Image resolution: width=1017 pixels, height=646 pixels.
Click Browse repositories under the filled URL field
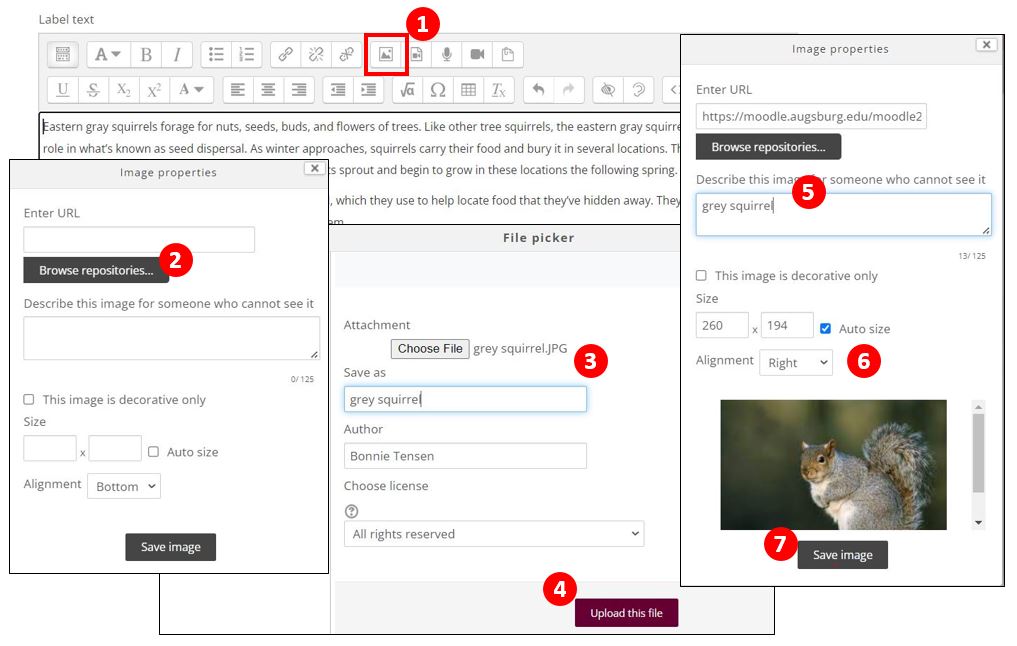[769, 147]
